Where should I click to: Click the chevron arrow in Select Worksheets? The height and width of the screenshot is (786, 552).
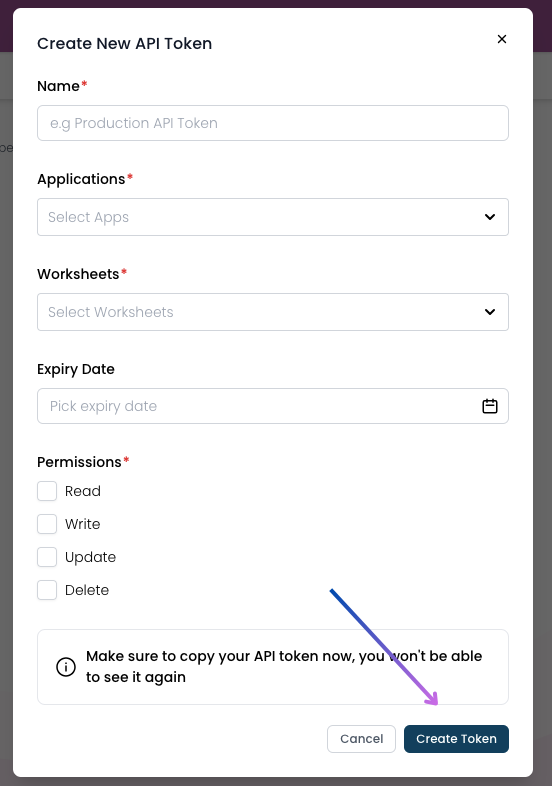tap(490, 312)
